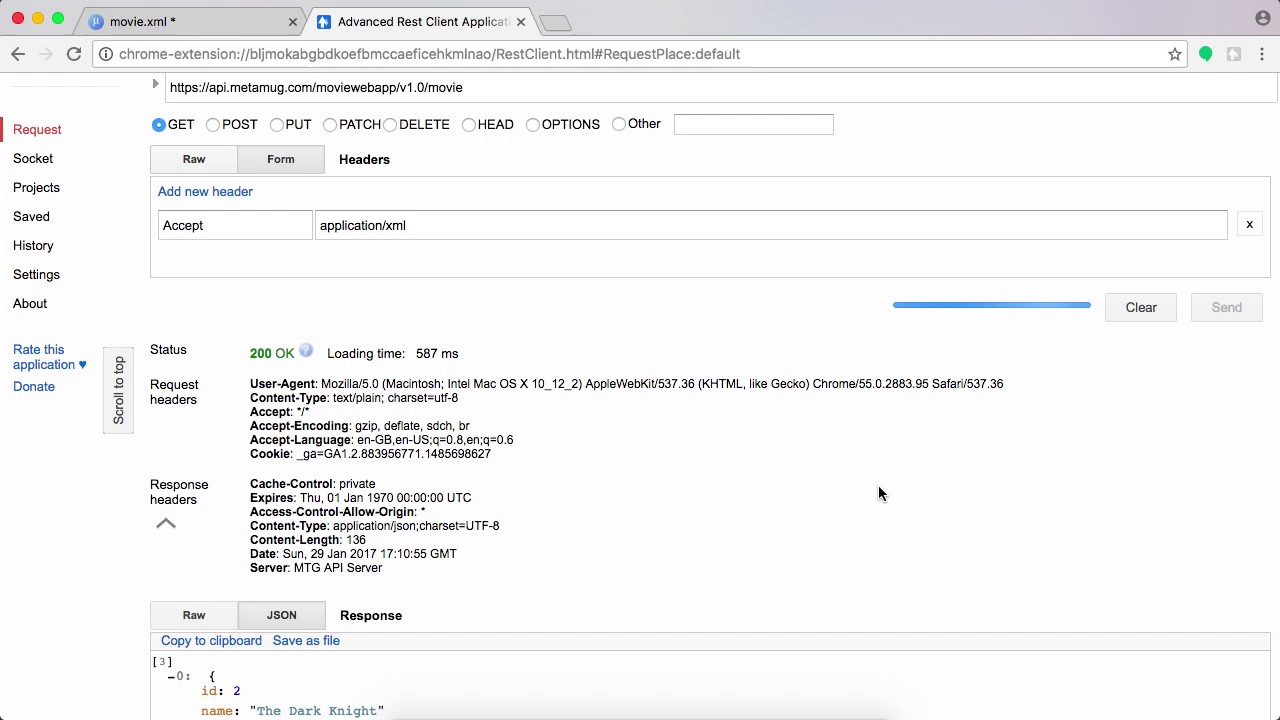Remove the Accept header with x button
Screen dimensions: 1280x720
tap(1249, 225)
